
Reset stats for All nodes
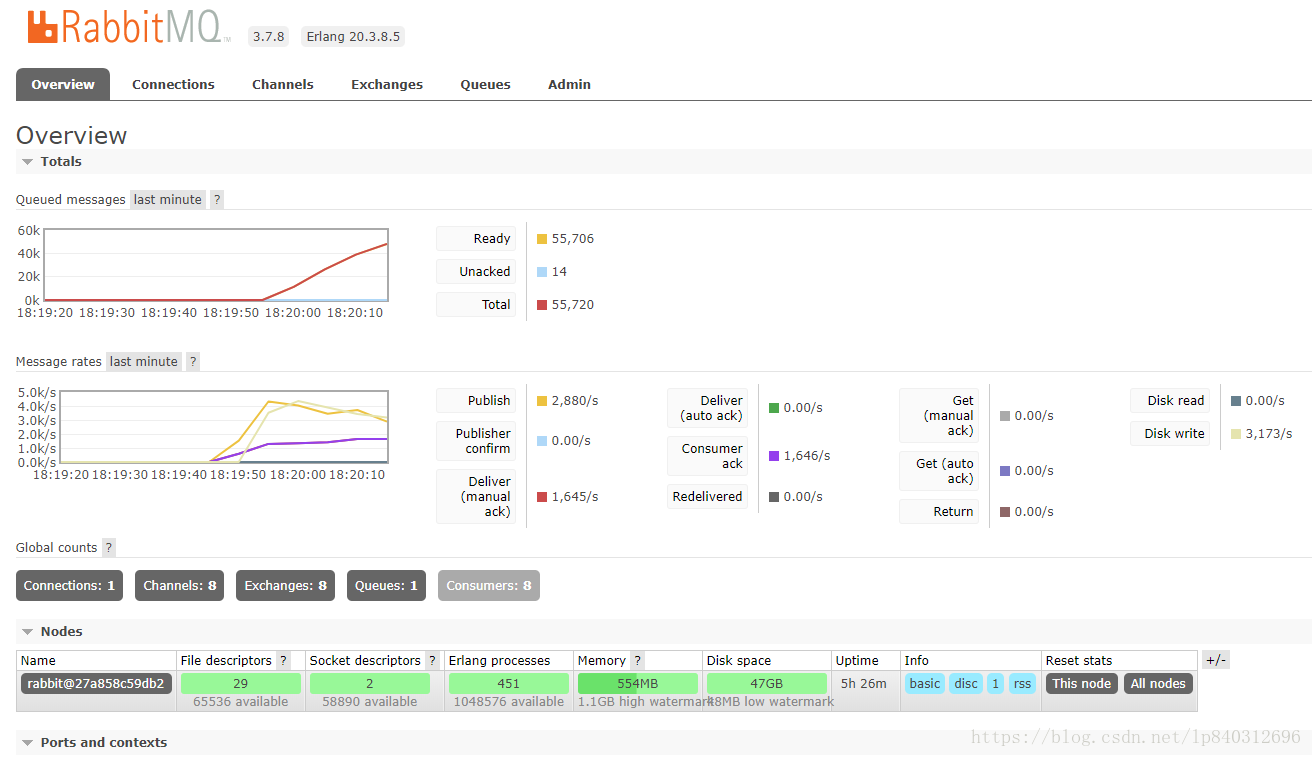pyautogui.click(x=1158, y=683)
